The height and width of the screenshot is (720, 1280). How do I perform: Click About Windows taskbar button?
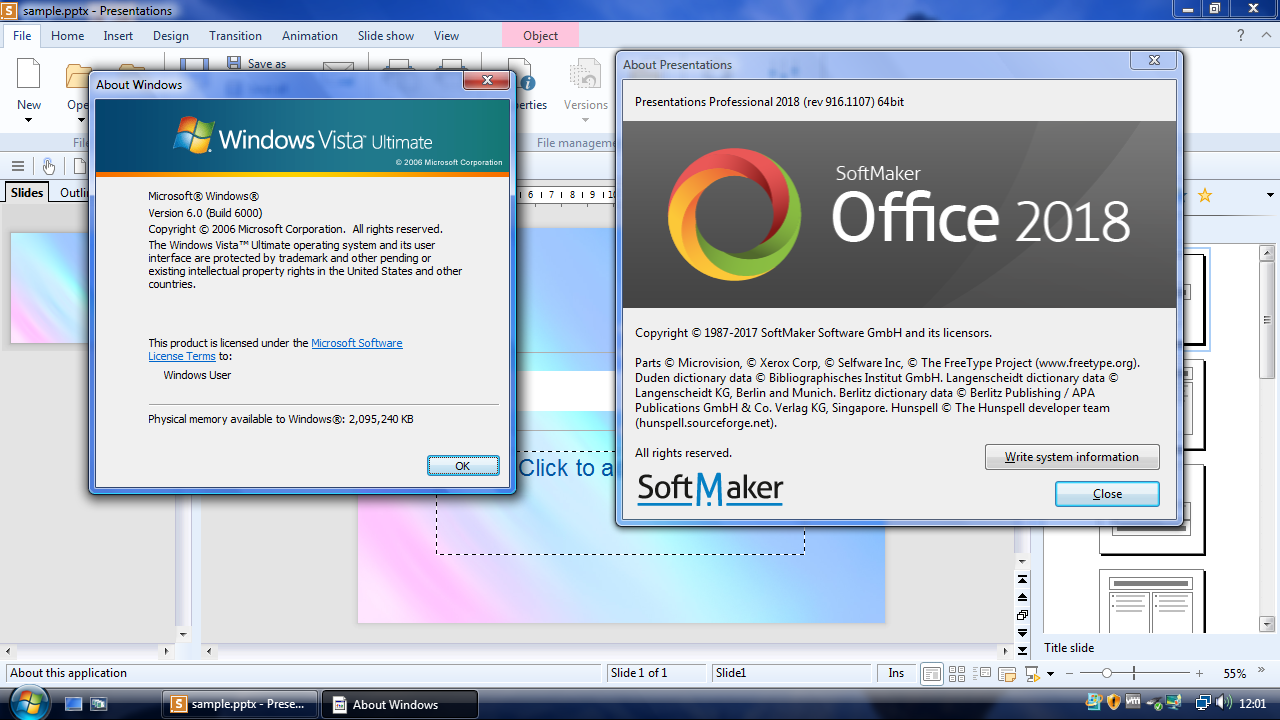(x=401, y=704)
